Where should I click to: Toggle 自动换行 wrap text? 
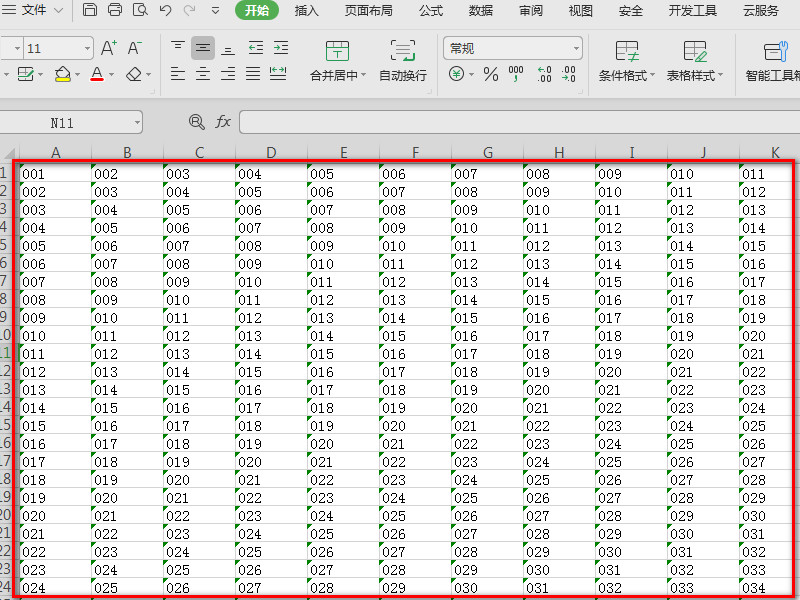[x=403, y=61]
